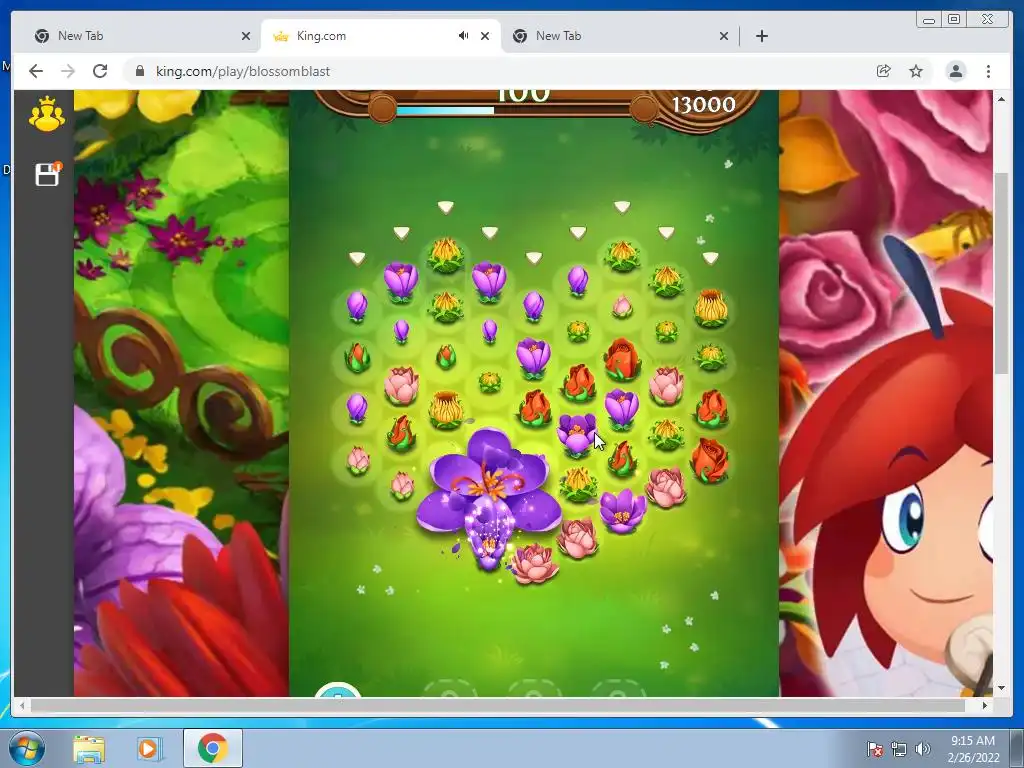Viewport: 1024px width, 768px height.
Task: Click the browser forward arrow
Action: coord(68,71)
